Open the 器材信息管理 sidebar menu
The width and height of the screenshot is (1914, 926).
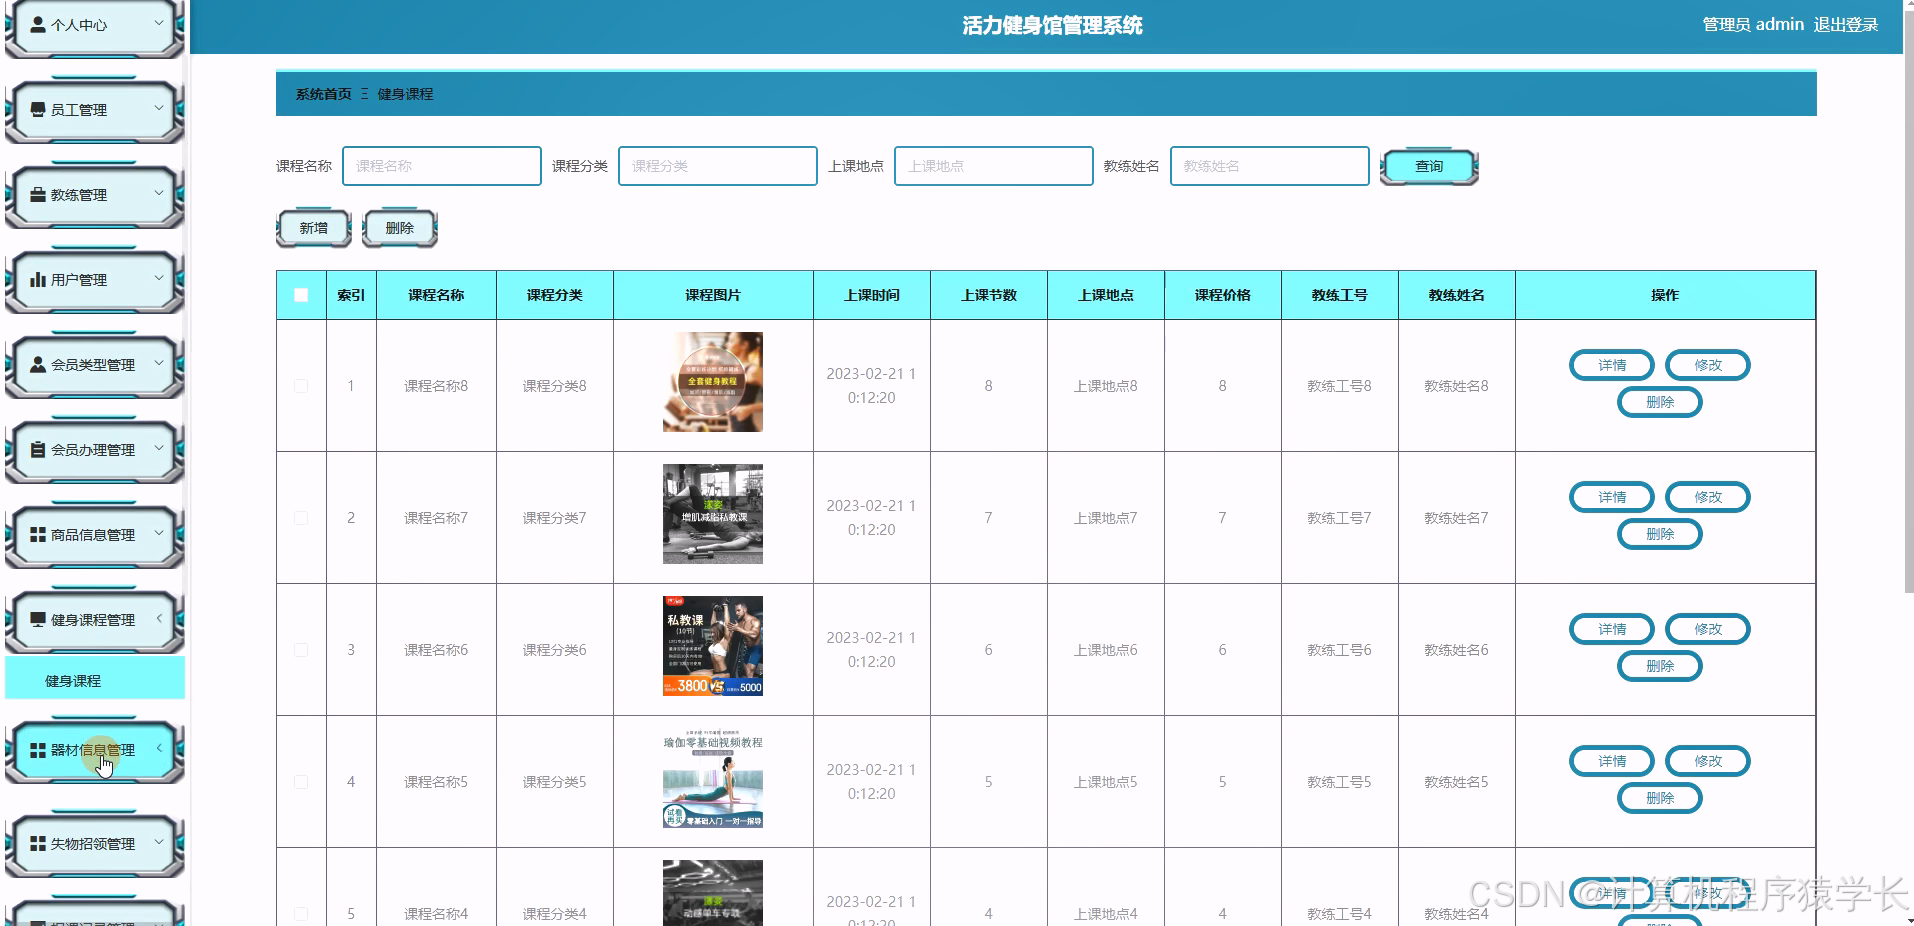coord(95,750)
